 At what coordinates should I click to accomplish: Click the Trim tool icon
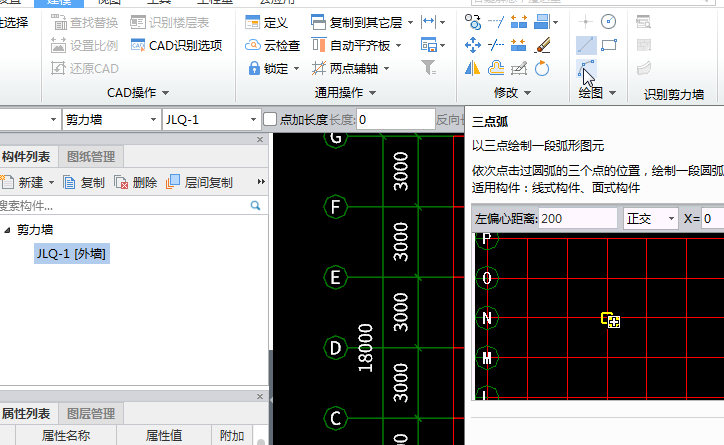point(496,45)
